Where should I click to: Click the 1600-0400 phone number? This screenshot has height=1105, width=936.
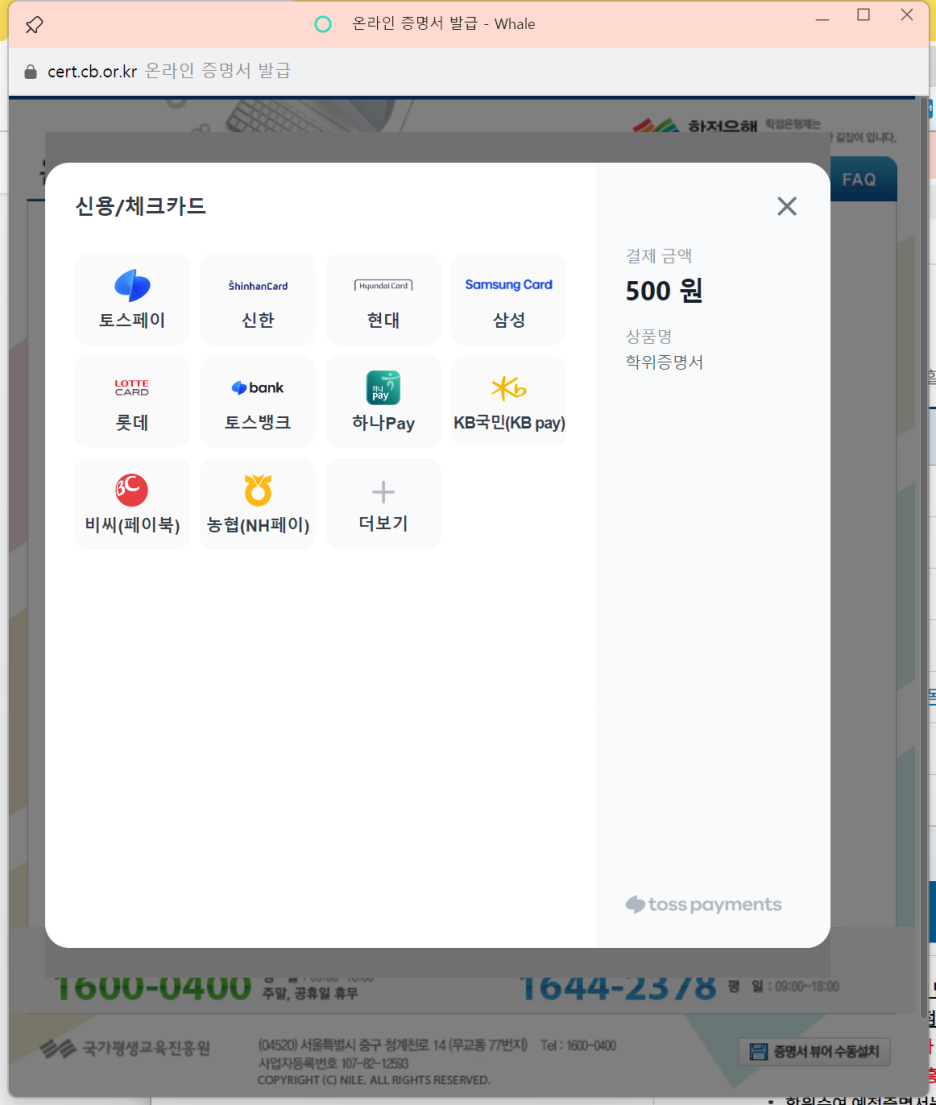(x=152, y=986)
